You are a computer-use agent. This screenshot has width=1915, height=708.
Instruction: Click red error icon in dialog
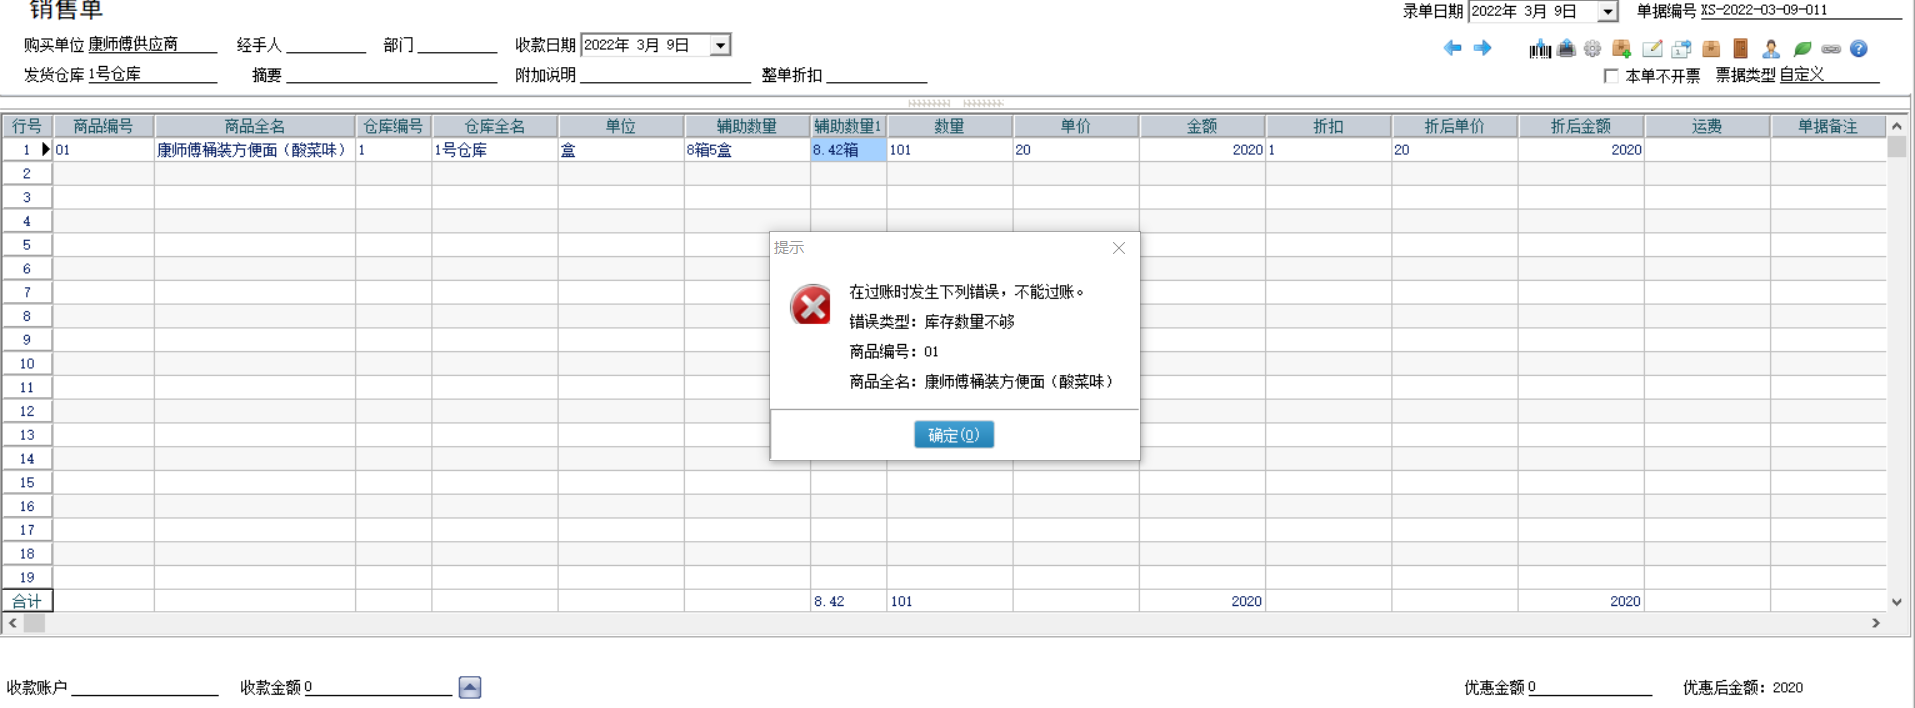coord(810,305)
